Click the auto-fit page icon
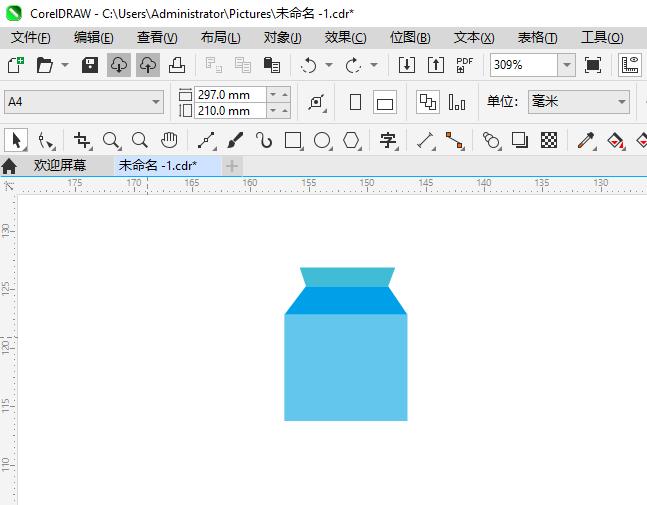This screenshot has width=647, height=505. click(x=316, y=102)
